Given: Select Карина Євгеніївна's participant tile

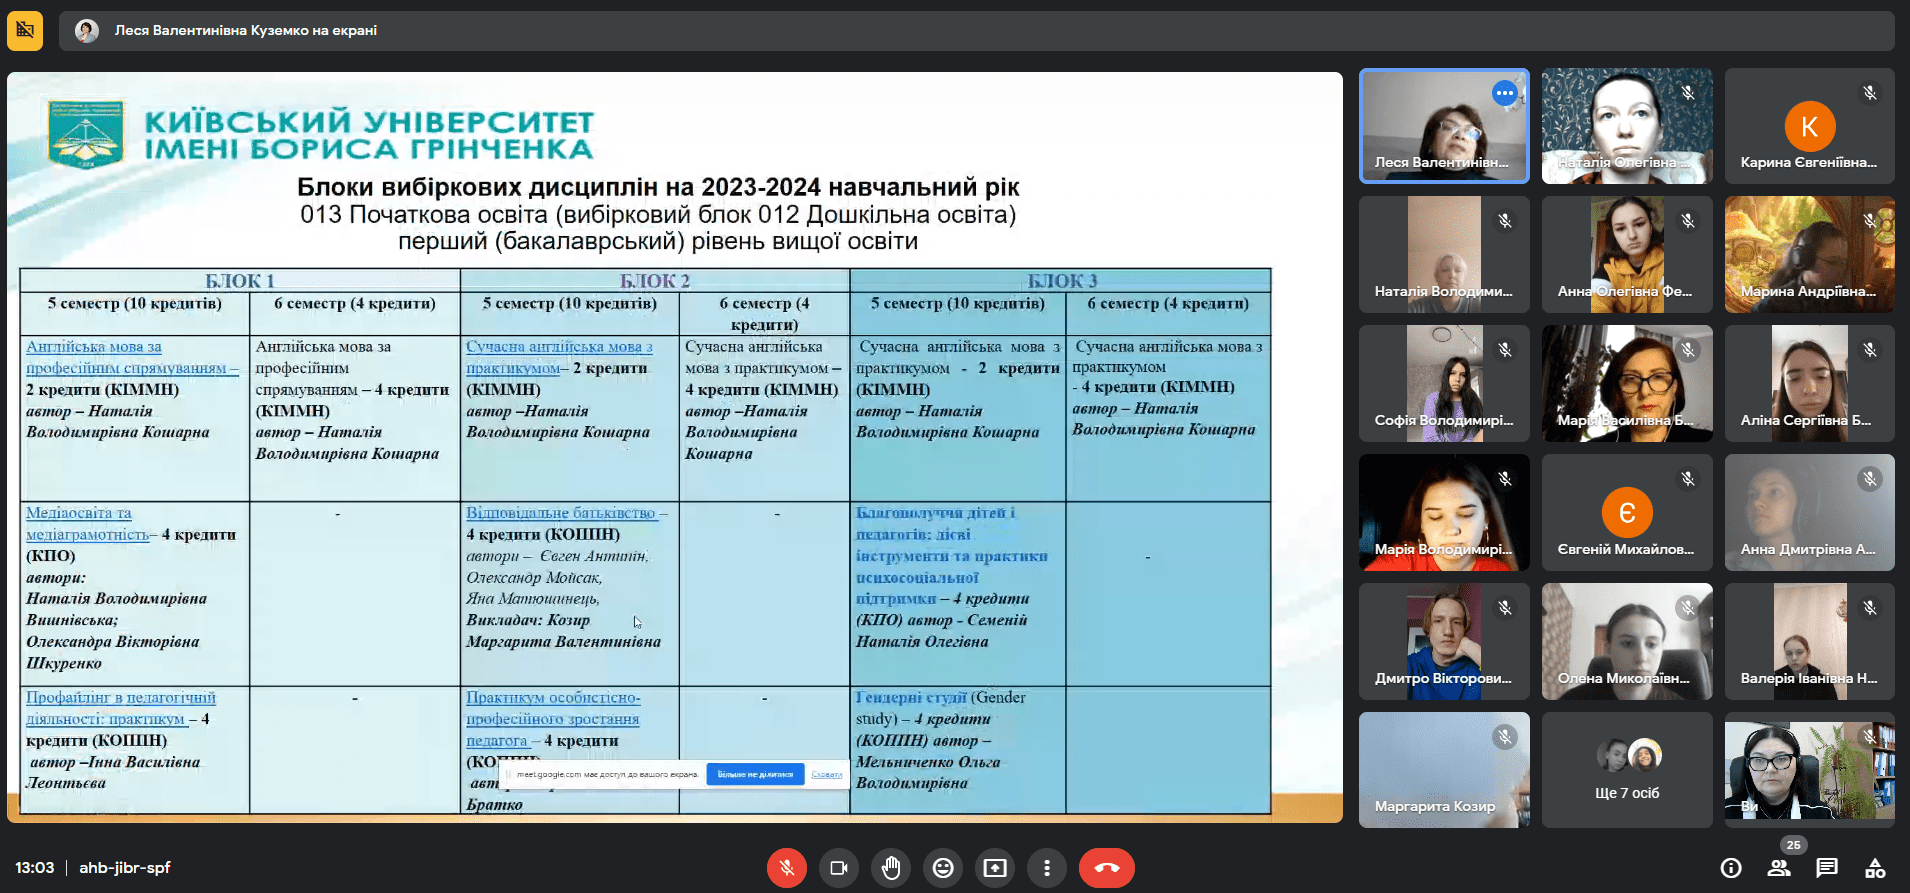Looking at the screenshot, I should 1809,126.
